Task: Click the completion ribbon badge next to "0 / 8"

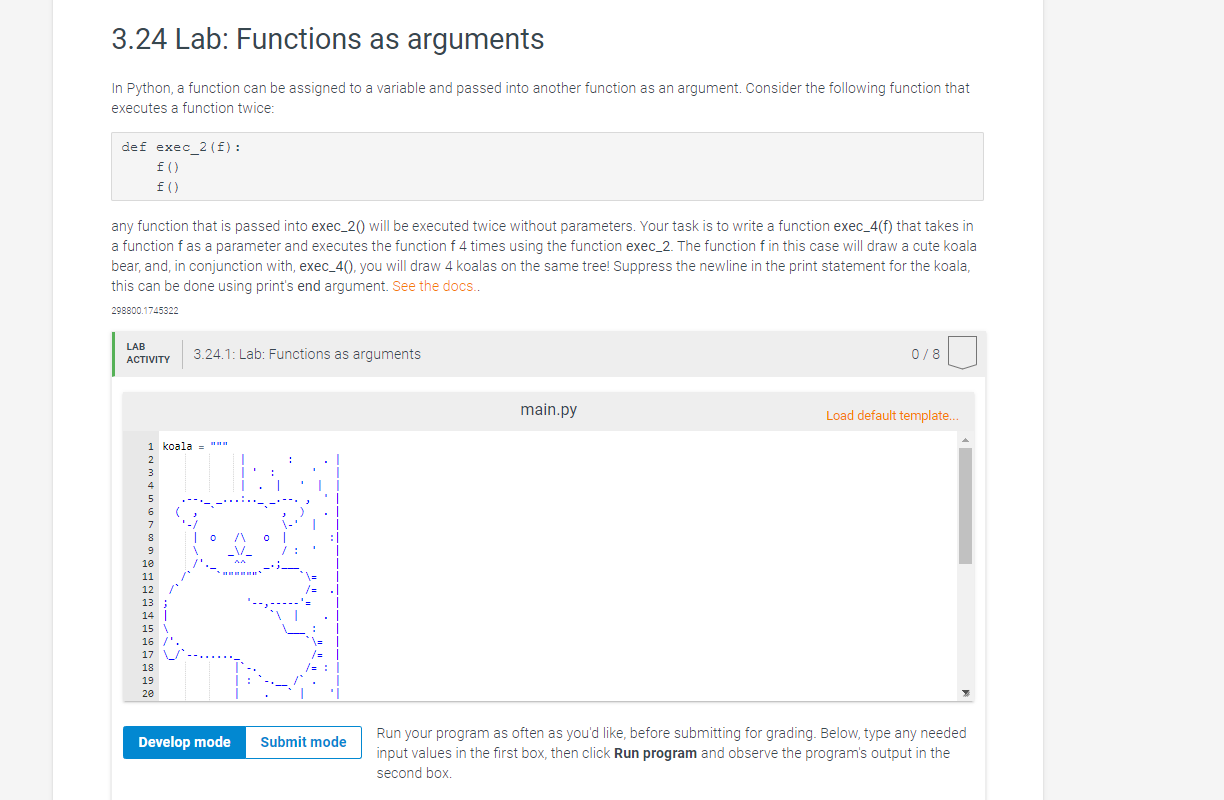Action: (x=961, y=352)
